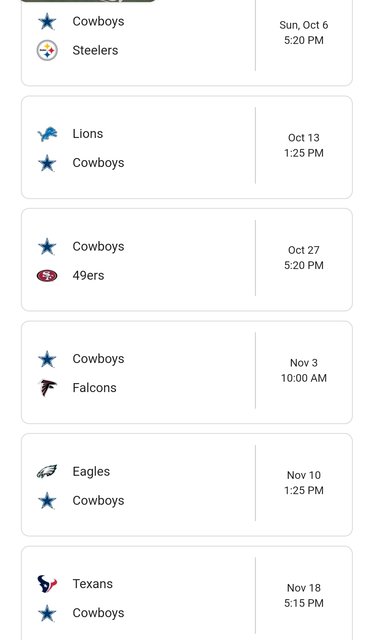Select the 49ers team name
Screen dimensions: 373x640
pos(88,276)
